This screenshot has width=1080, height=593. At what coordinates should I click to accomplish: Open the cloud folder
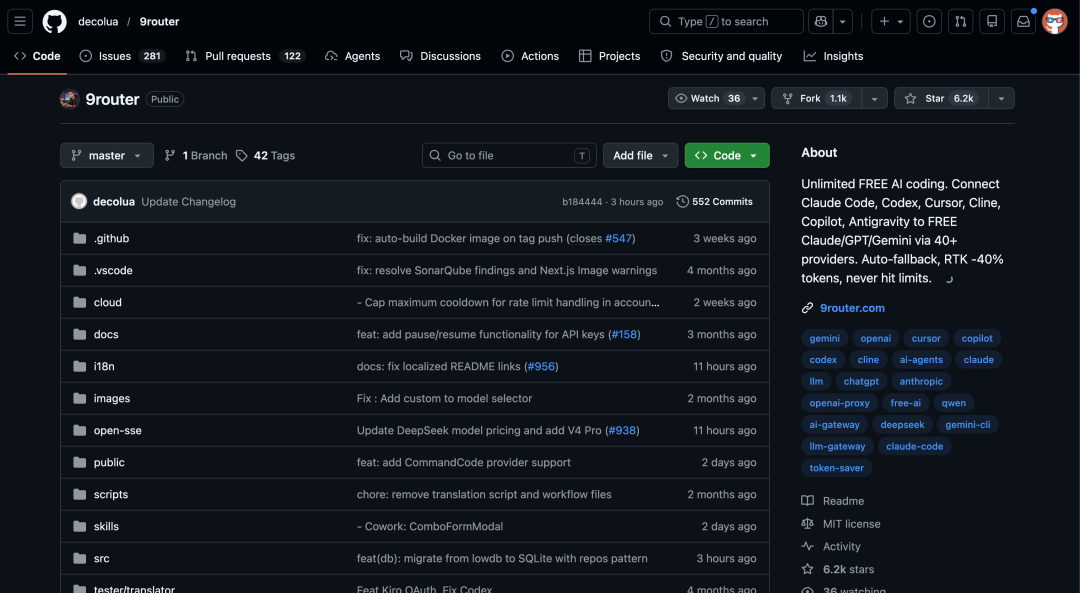(107, 302)
